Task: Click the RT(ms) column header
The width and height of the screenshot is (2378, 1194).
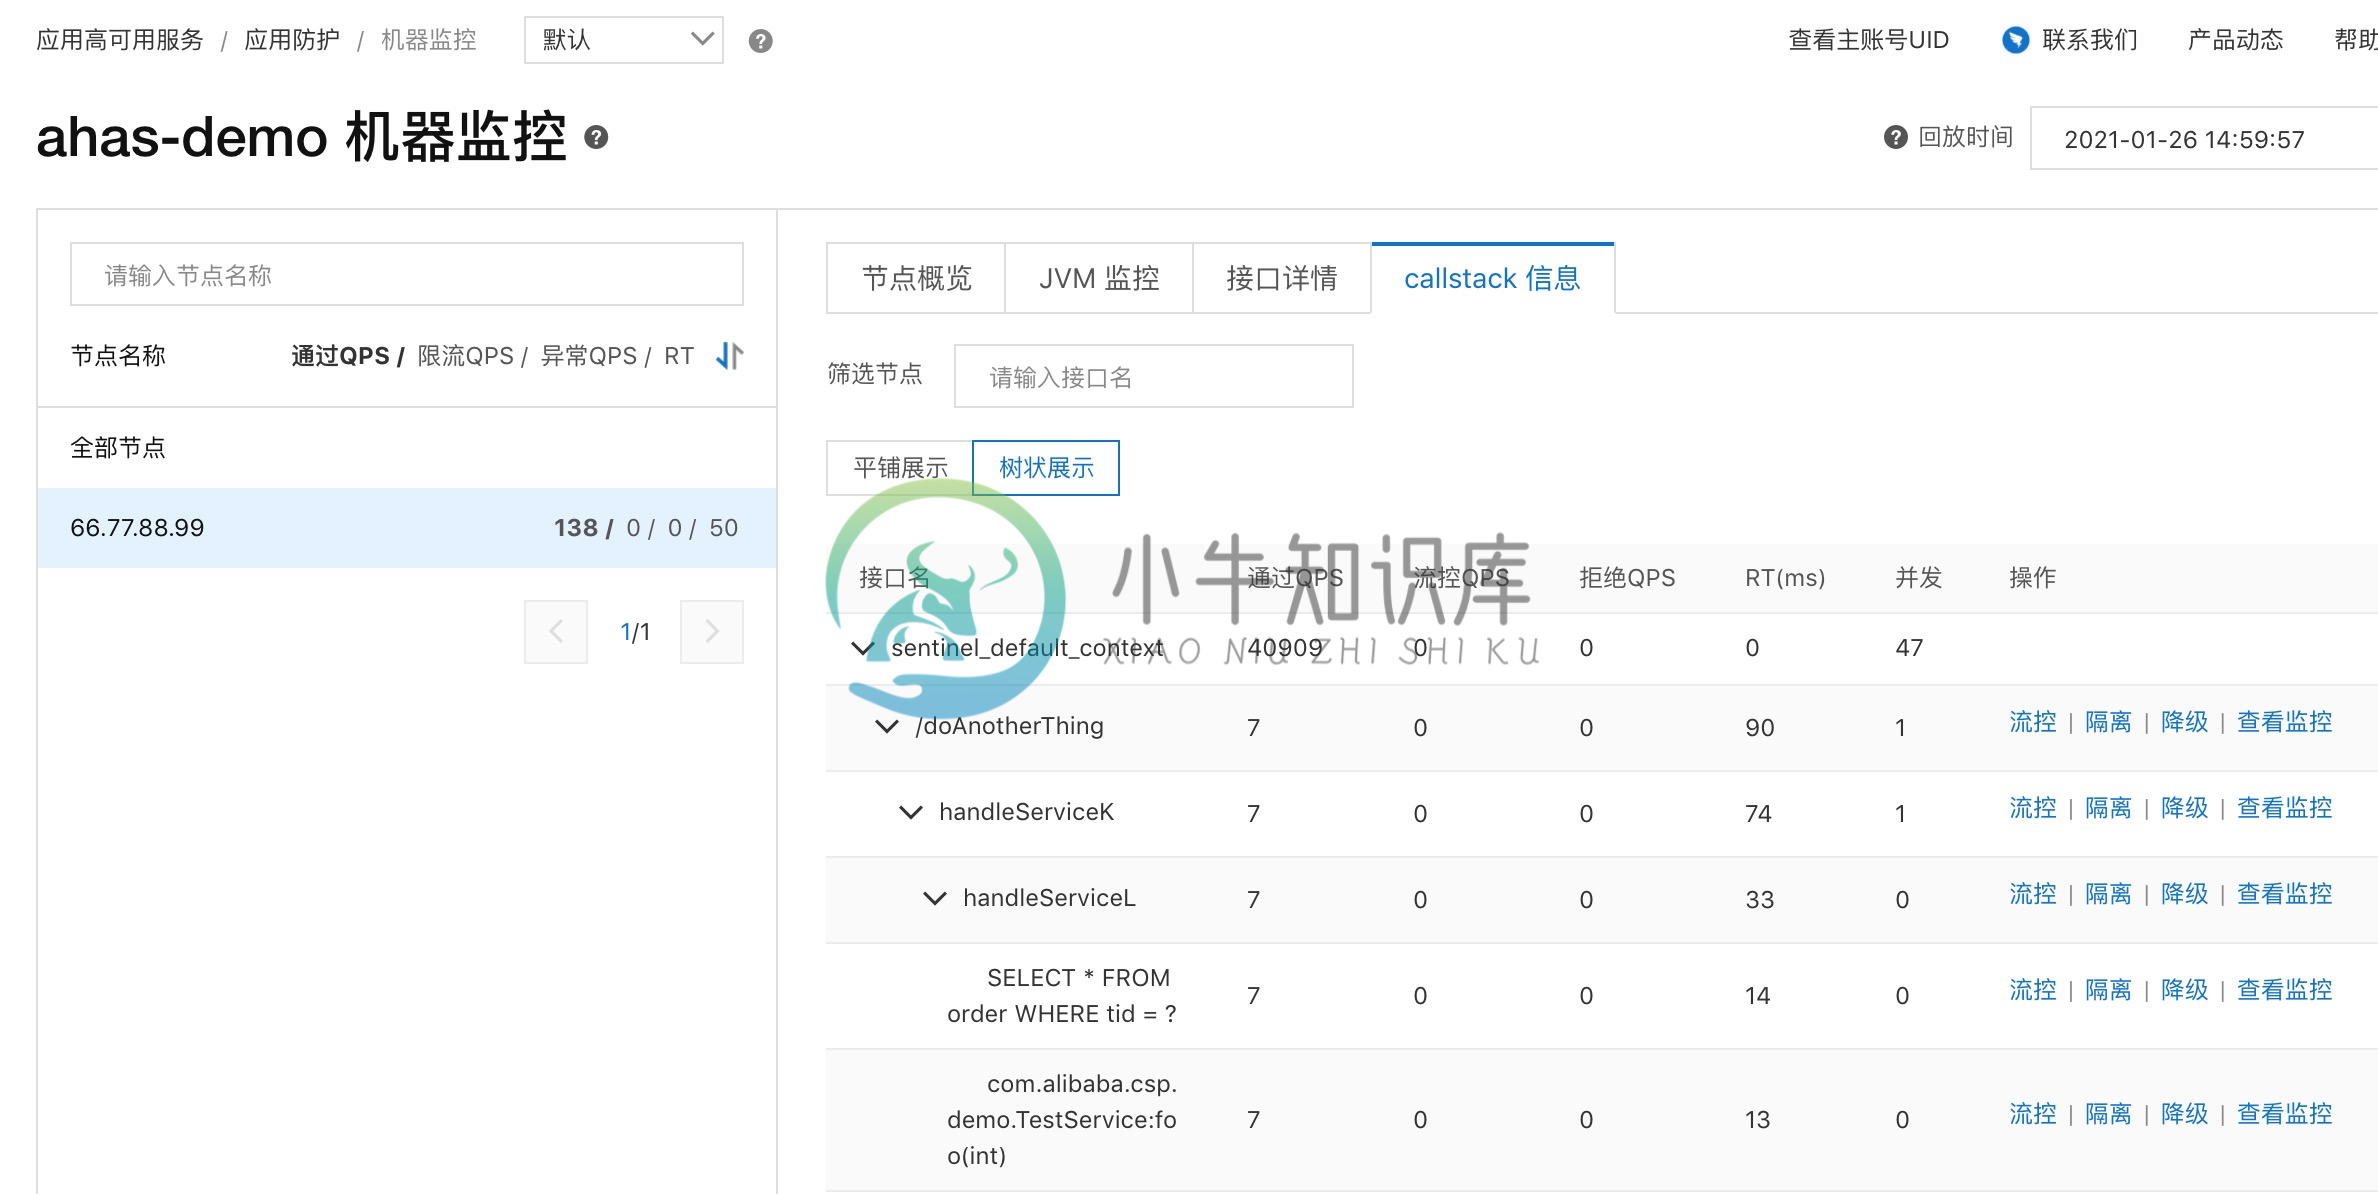Action: click(1785, 578)
